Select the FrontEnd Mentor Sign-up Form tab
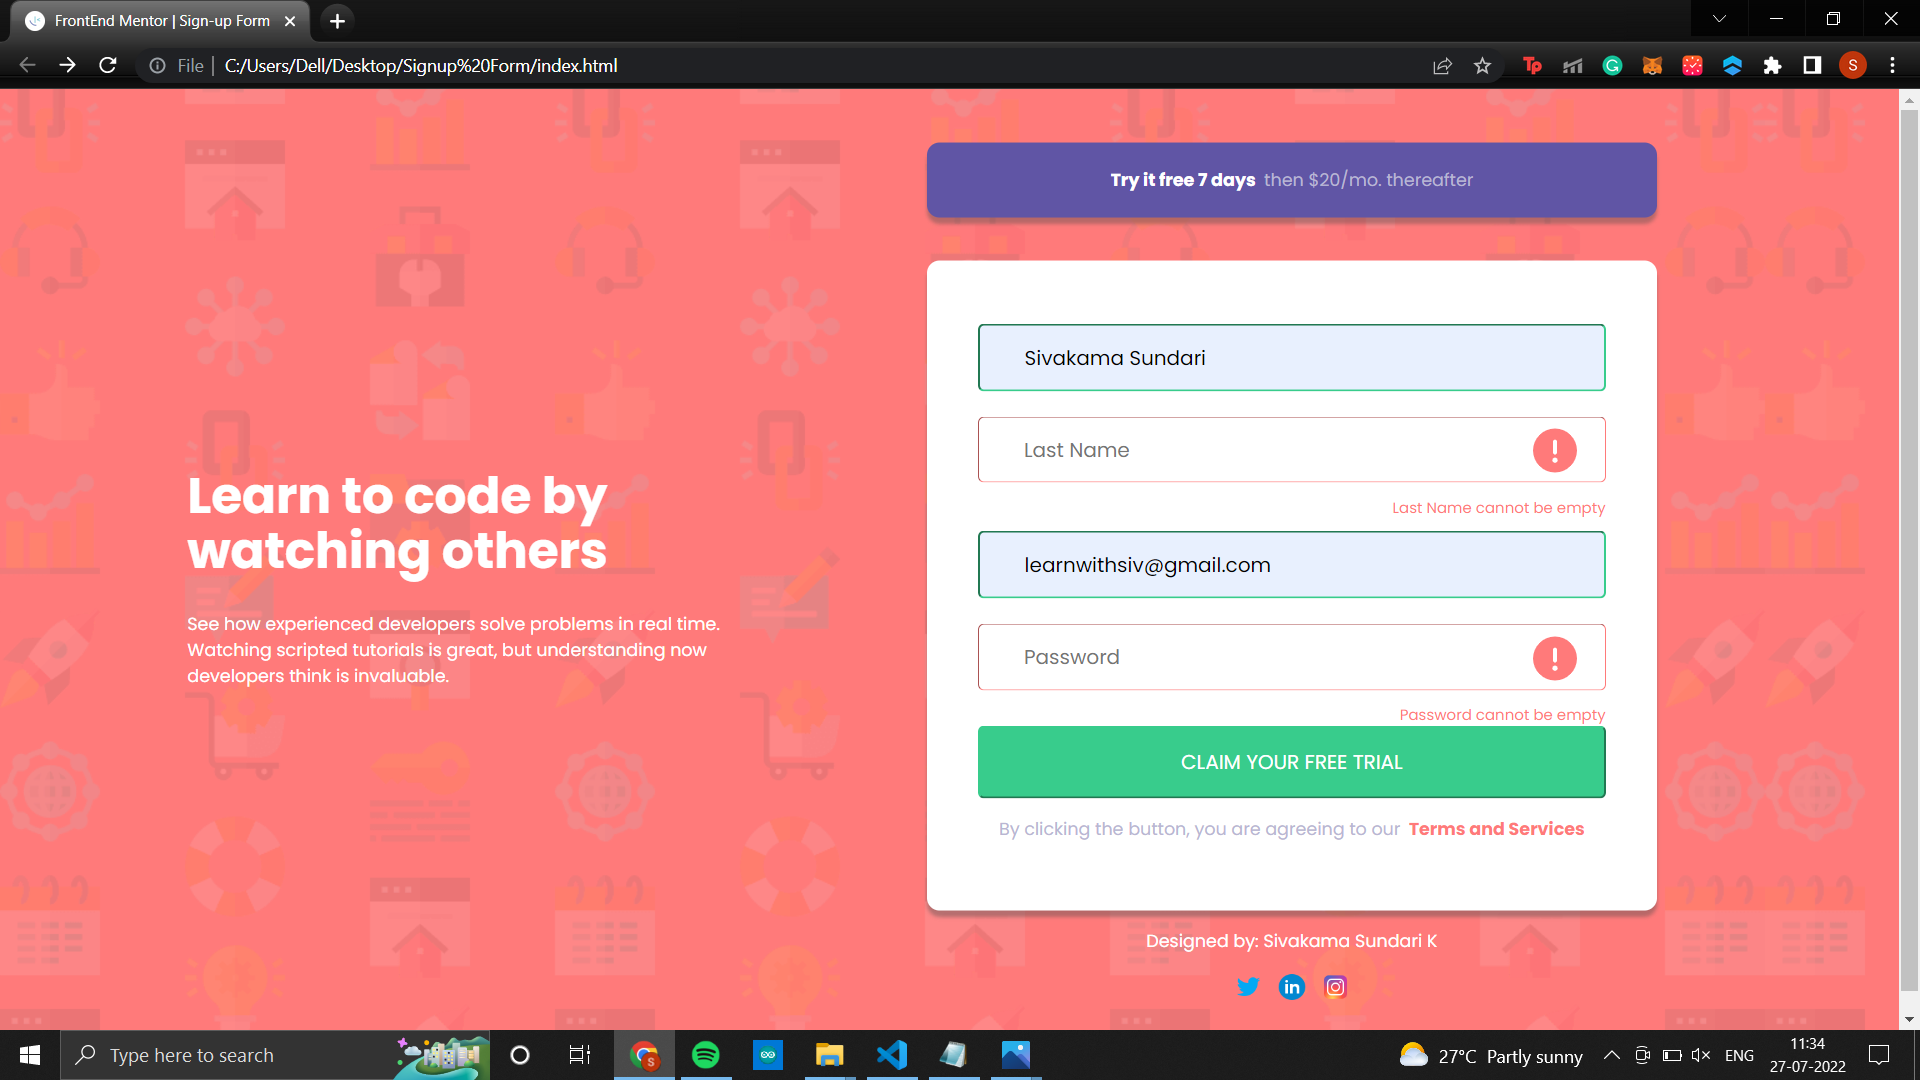 [160, 20]
